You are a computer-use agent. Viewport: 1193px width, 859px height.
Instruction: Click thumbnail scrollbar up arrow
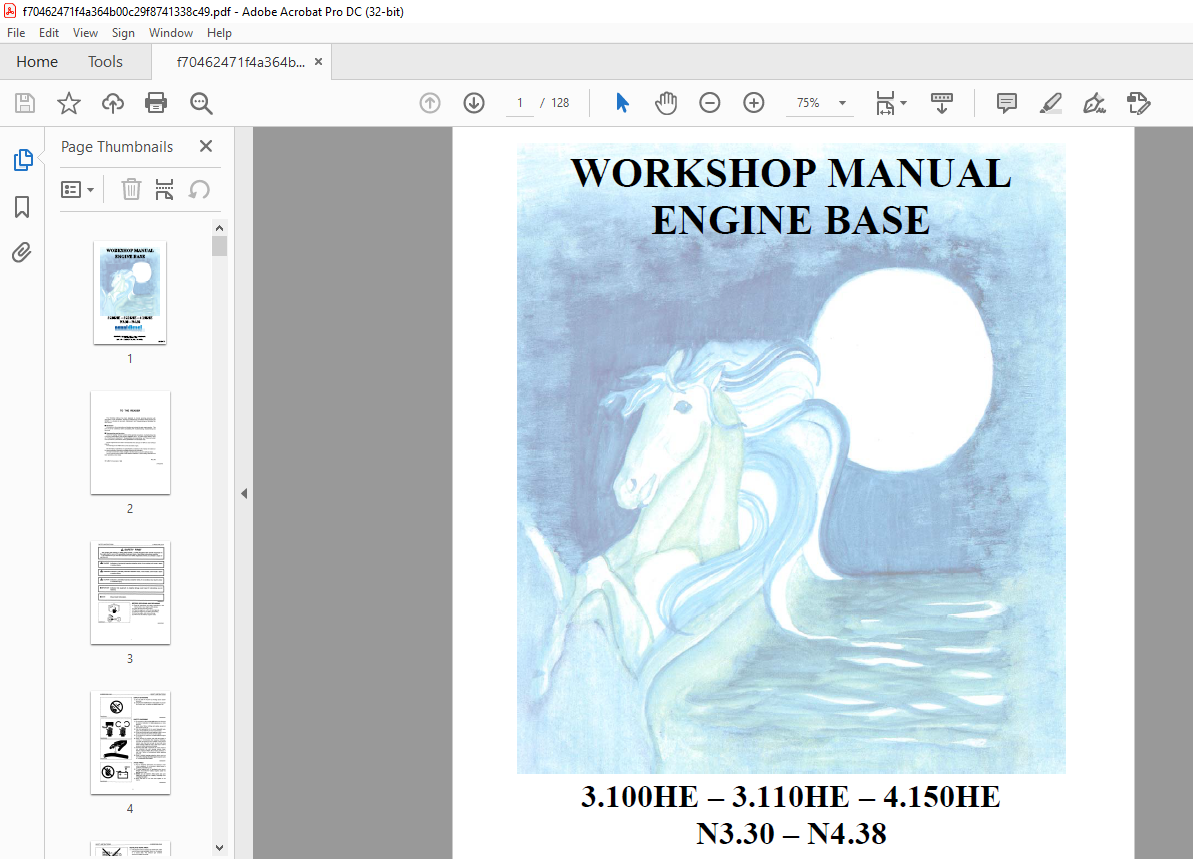(x=219, y=228)
